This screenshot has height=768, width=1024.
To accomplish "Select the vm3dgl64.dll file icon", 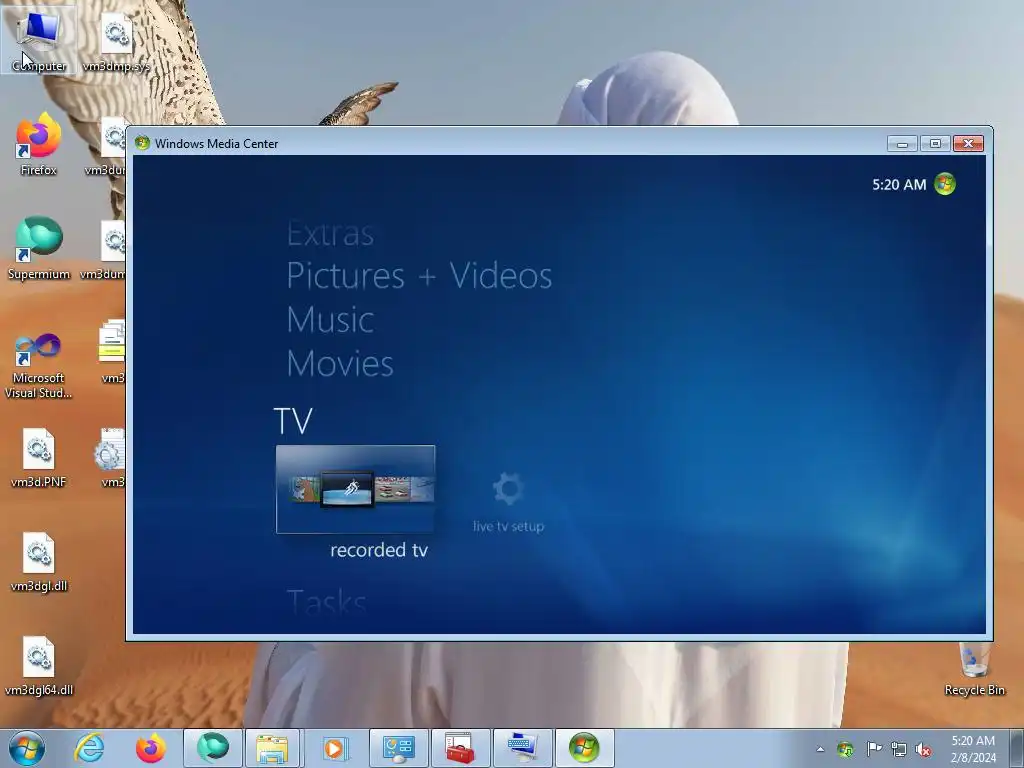I will (39, 666).
